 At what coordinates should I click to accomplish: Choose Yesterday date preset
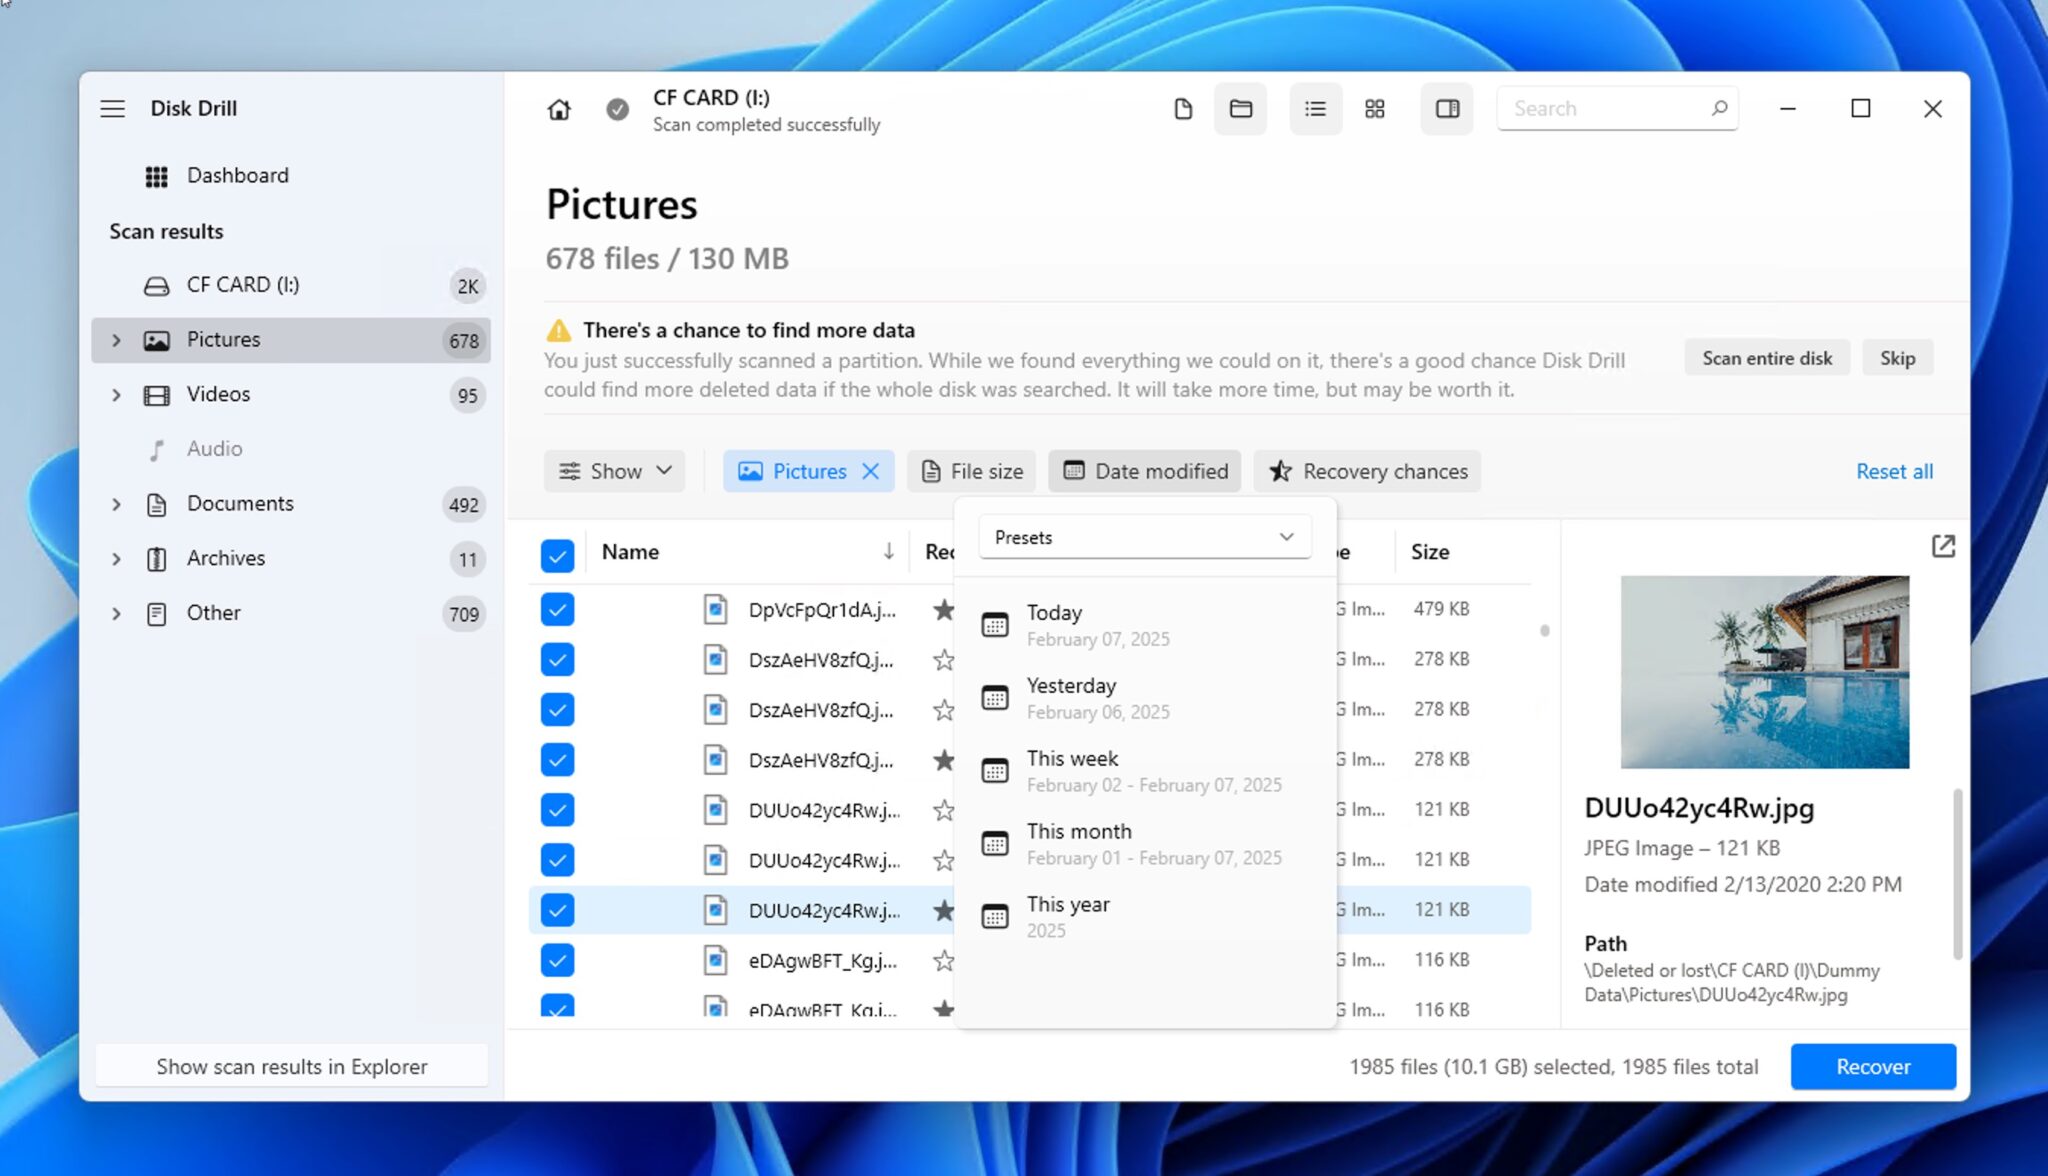tap(1145, 698)
